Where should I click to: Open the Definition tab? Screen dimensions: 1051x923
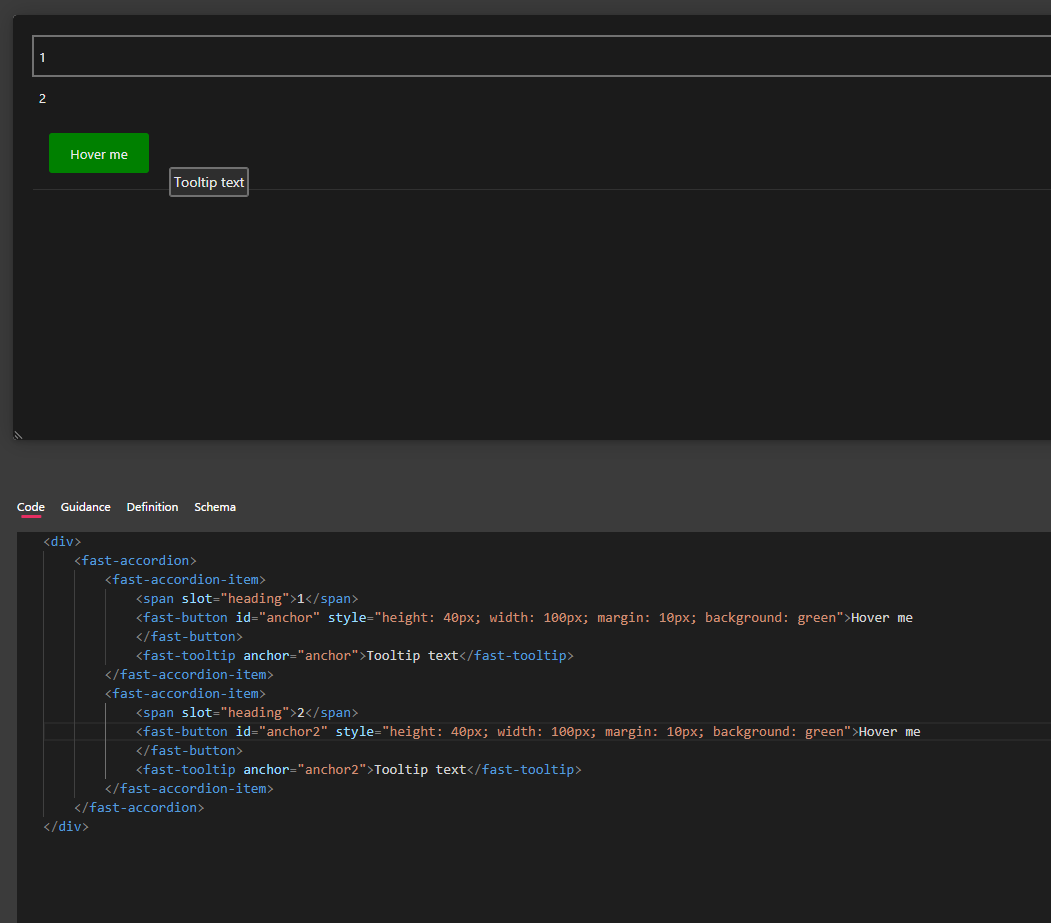pyautogui.click(x=152, y=507)
